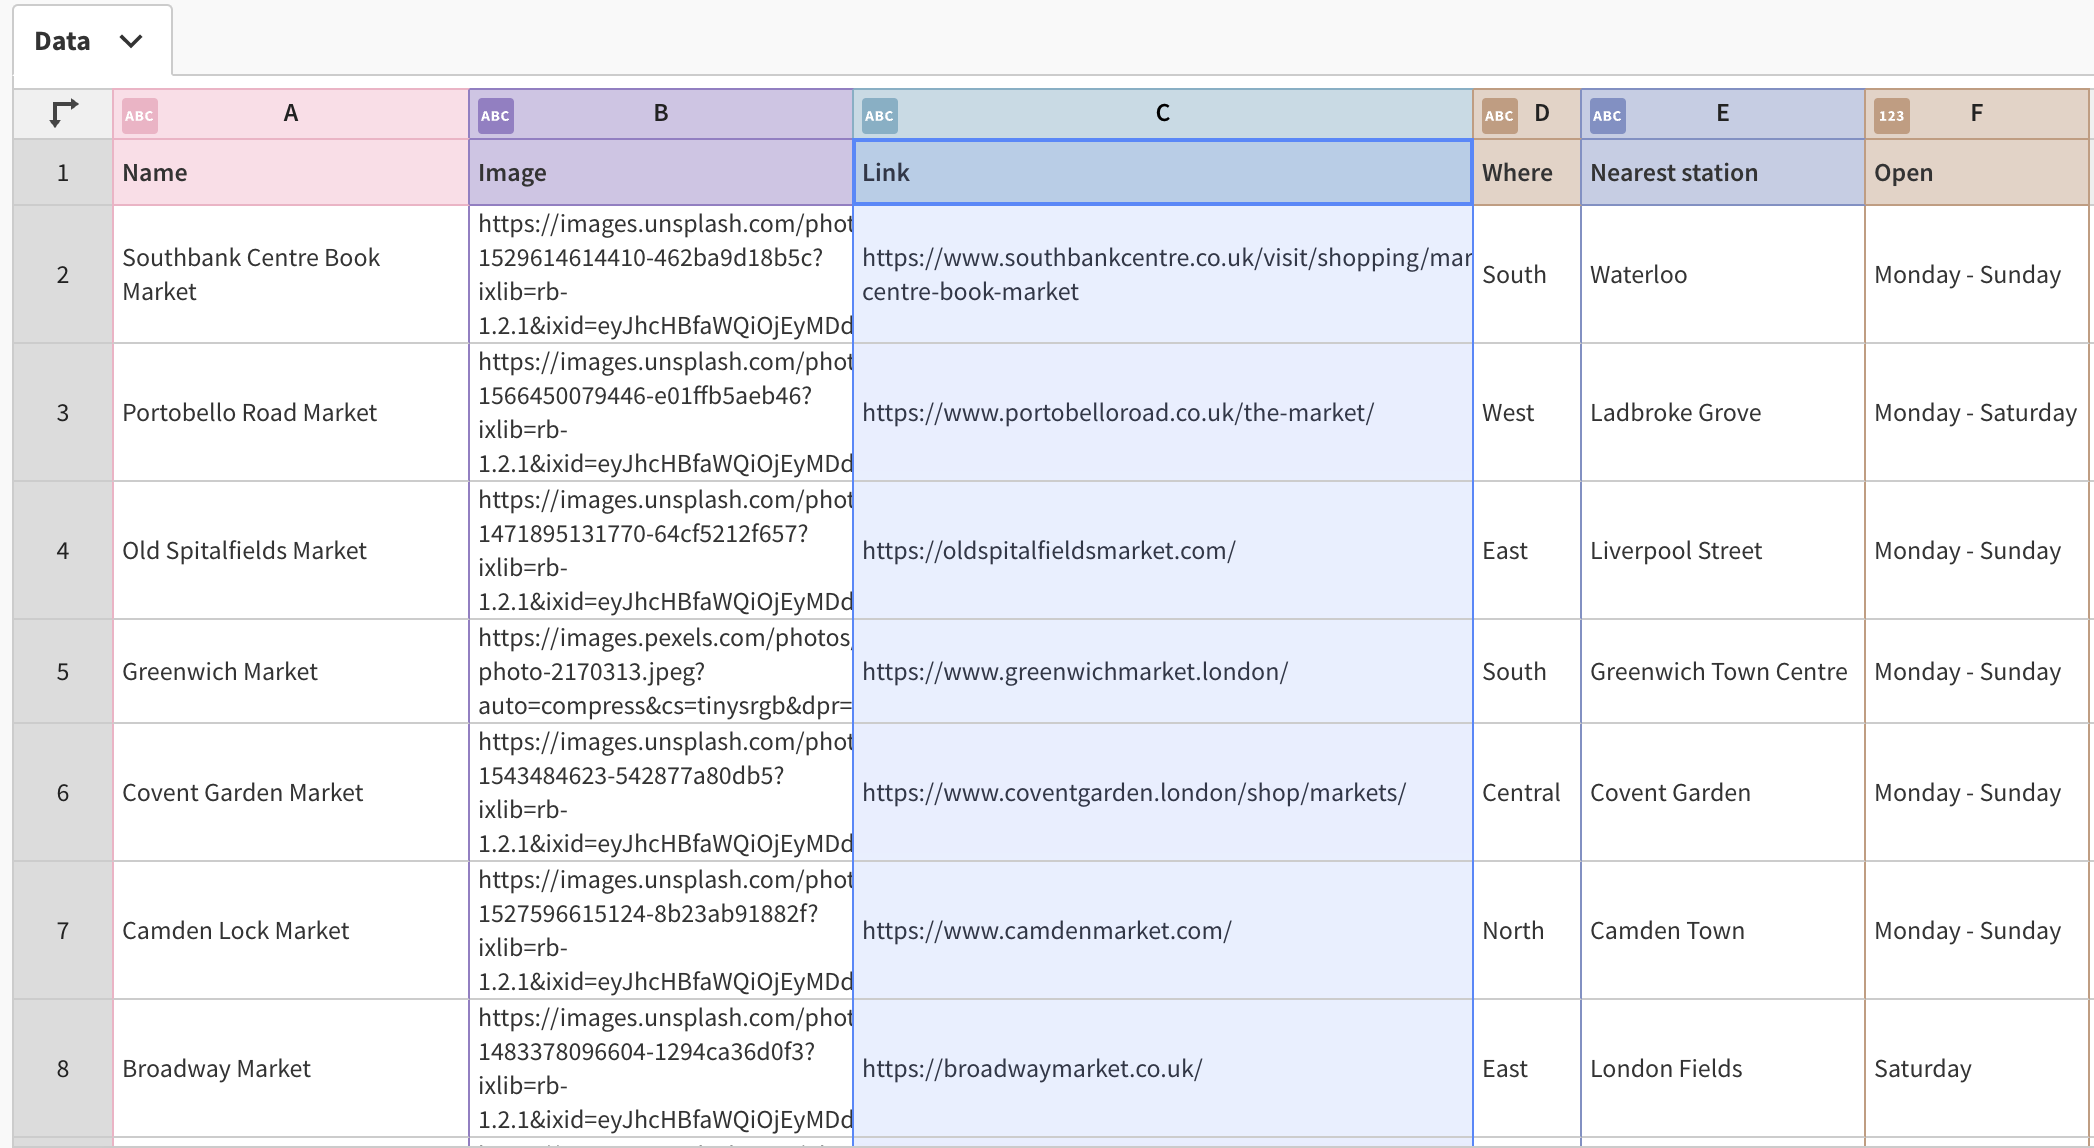2094x1148 pixels.
Task: Select column B header
Action: point(661,114)
